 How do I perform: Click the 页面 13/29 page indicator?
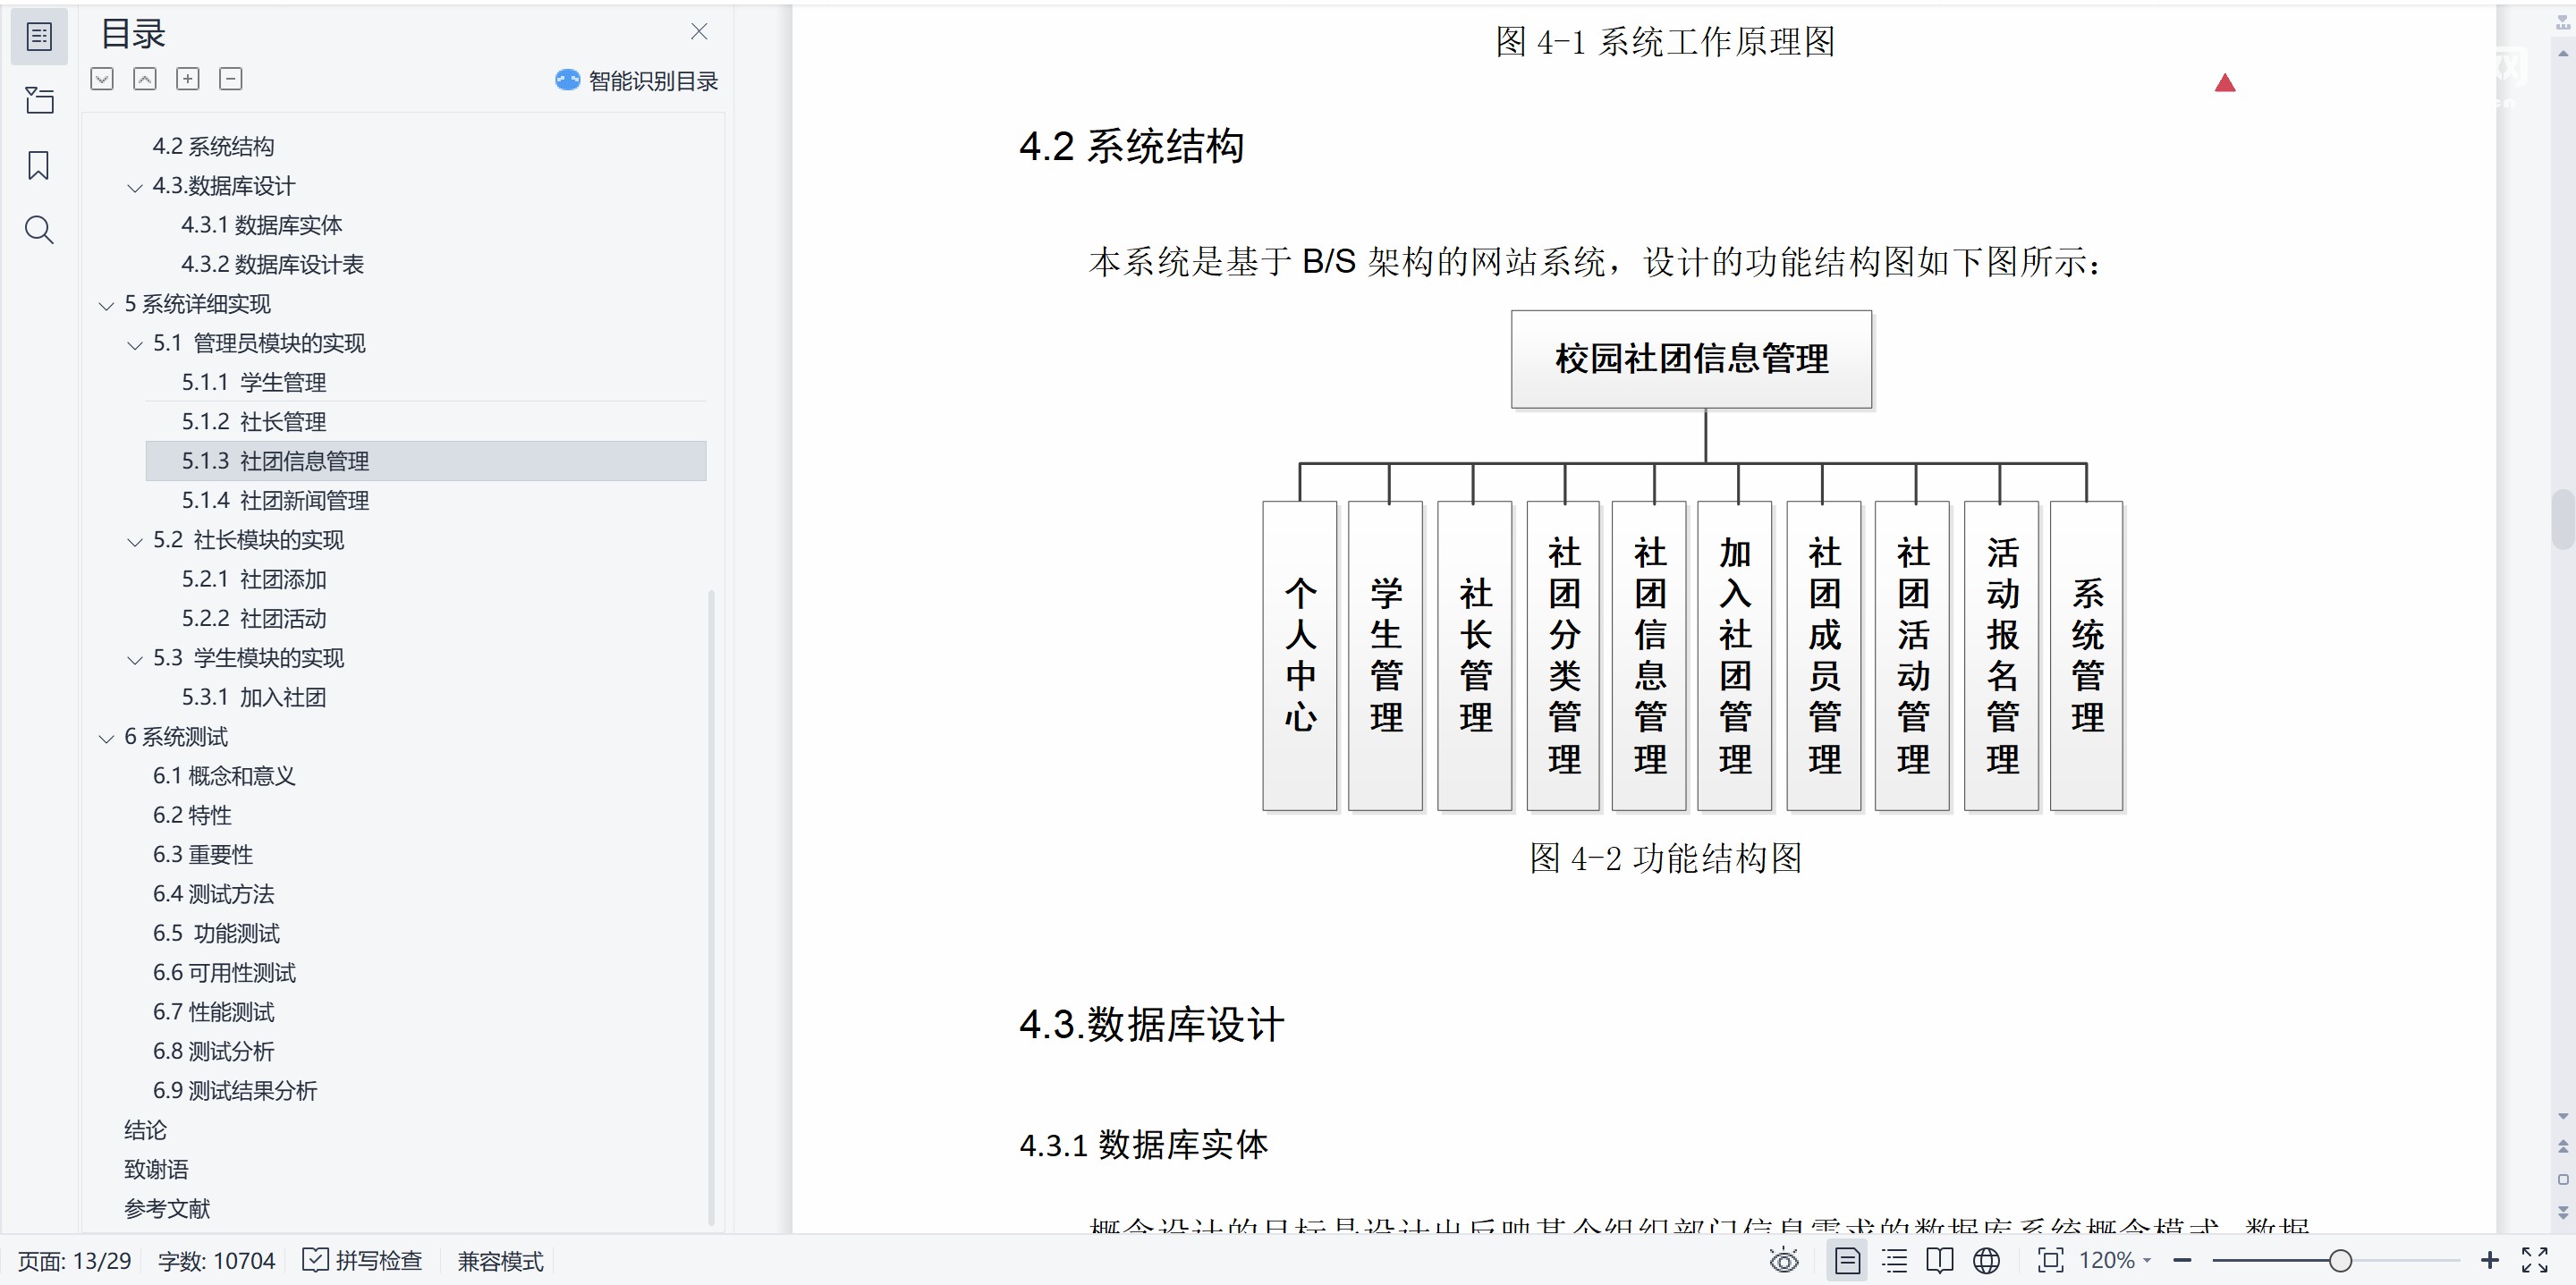(x=75, y=1260)
